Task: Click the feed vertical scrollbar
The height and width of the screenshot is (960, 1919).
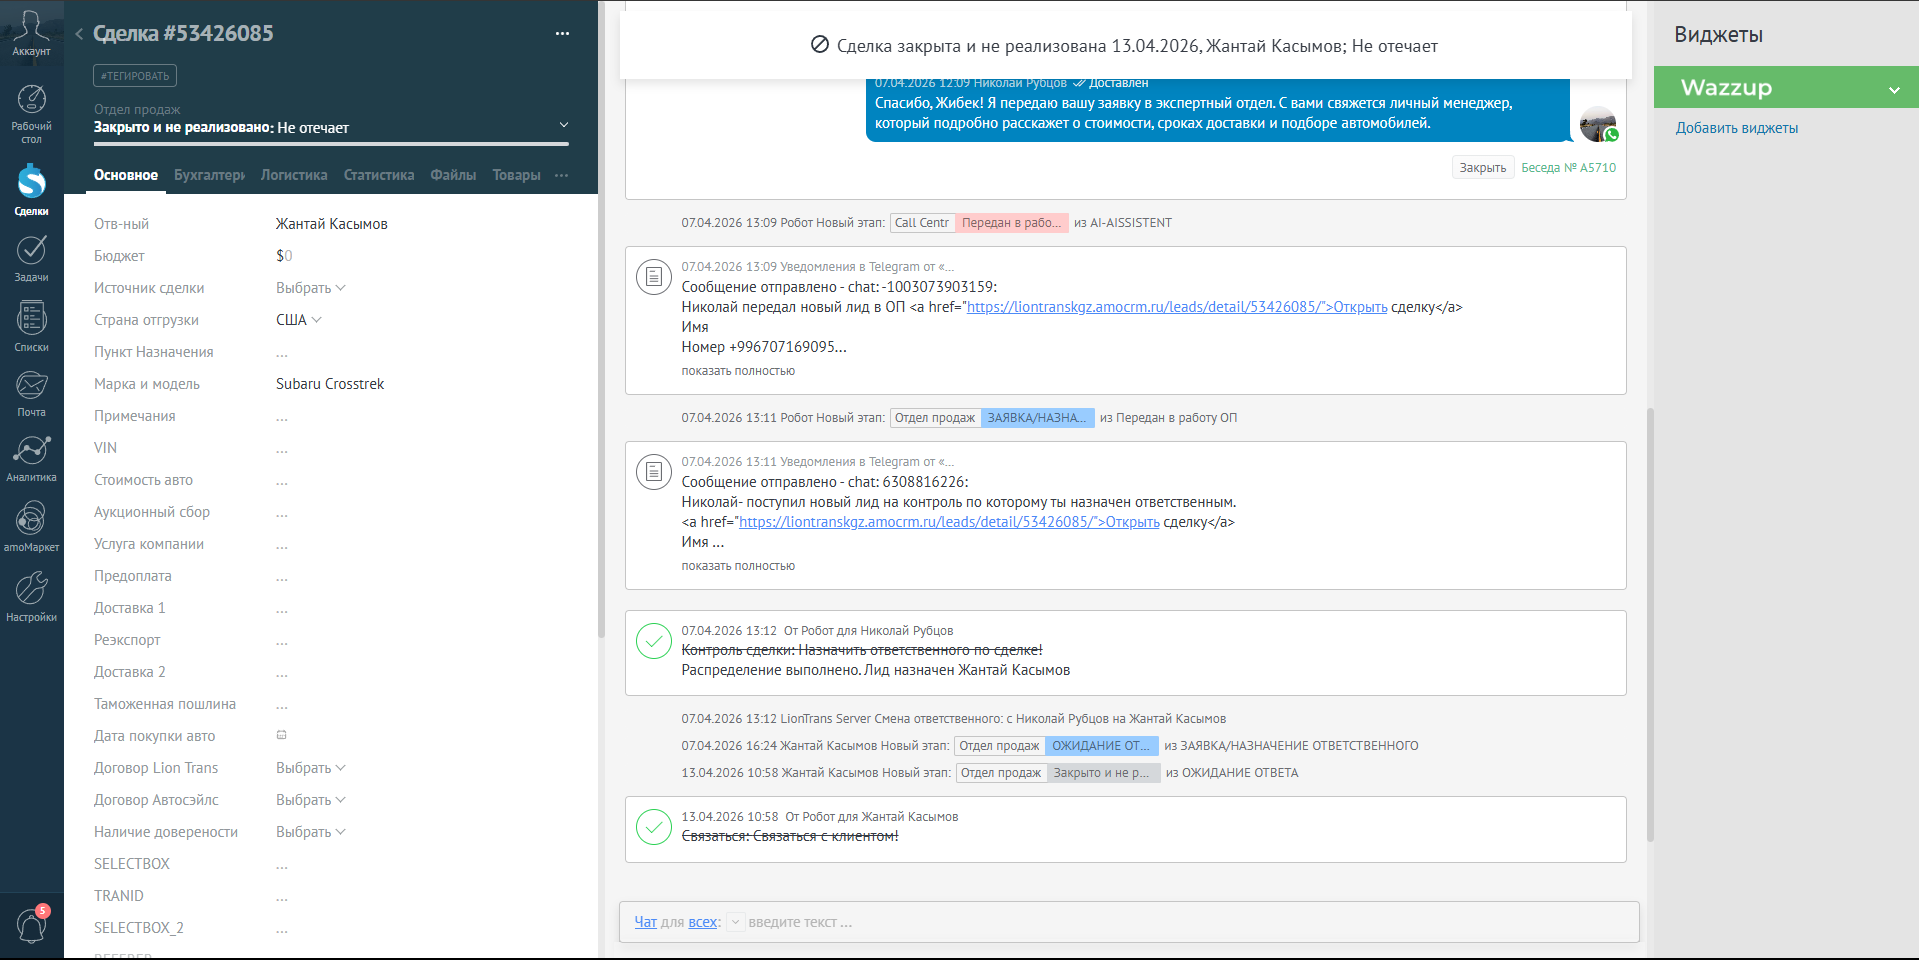Action: pos(1651,625)
